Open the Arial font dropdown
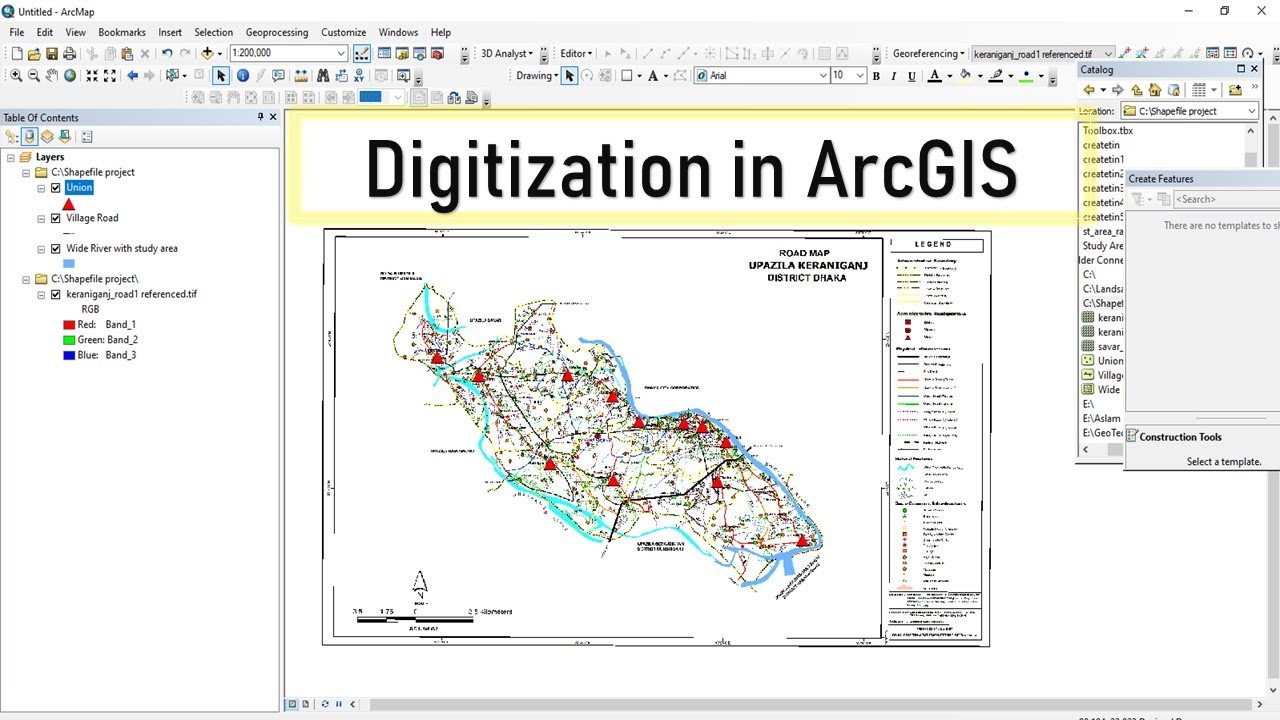 click(823, 76)
